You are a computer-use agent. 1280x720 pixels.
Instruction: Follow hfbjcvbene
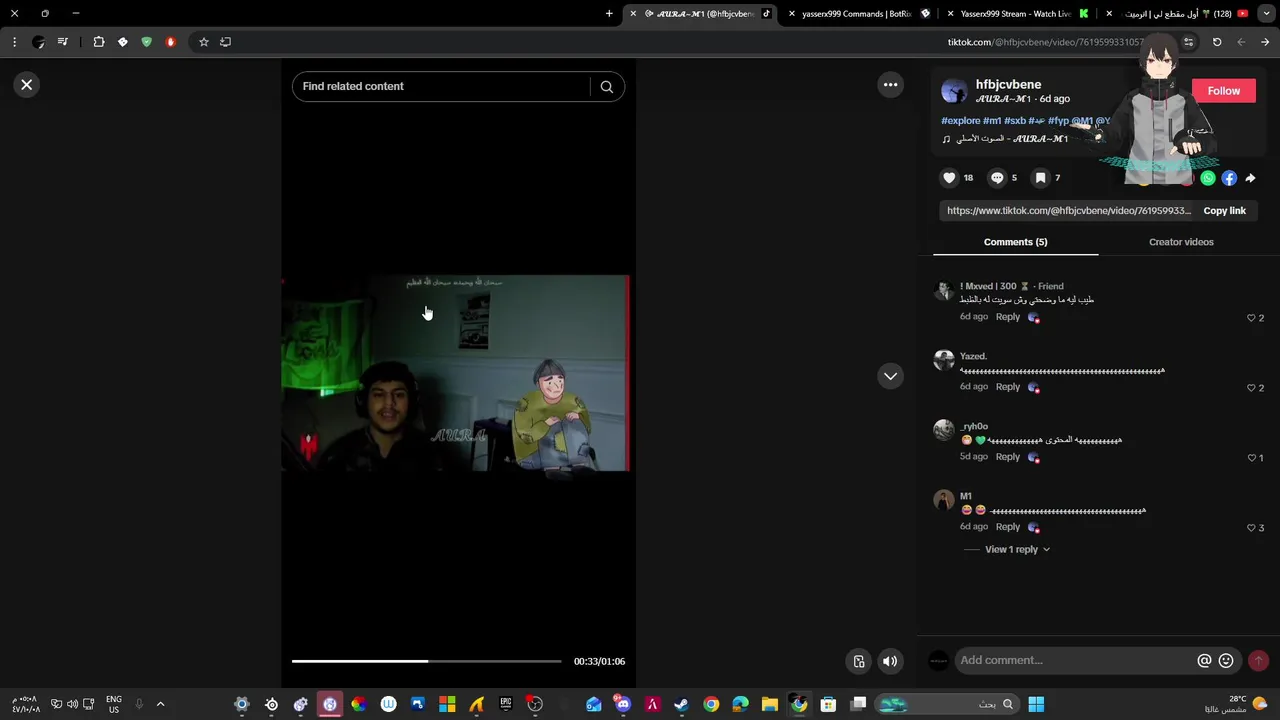[1223, 91]
